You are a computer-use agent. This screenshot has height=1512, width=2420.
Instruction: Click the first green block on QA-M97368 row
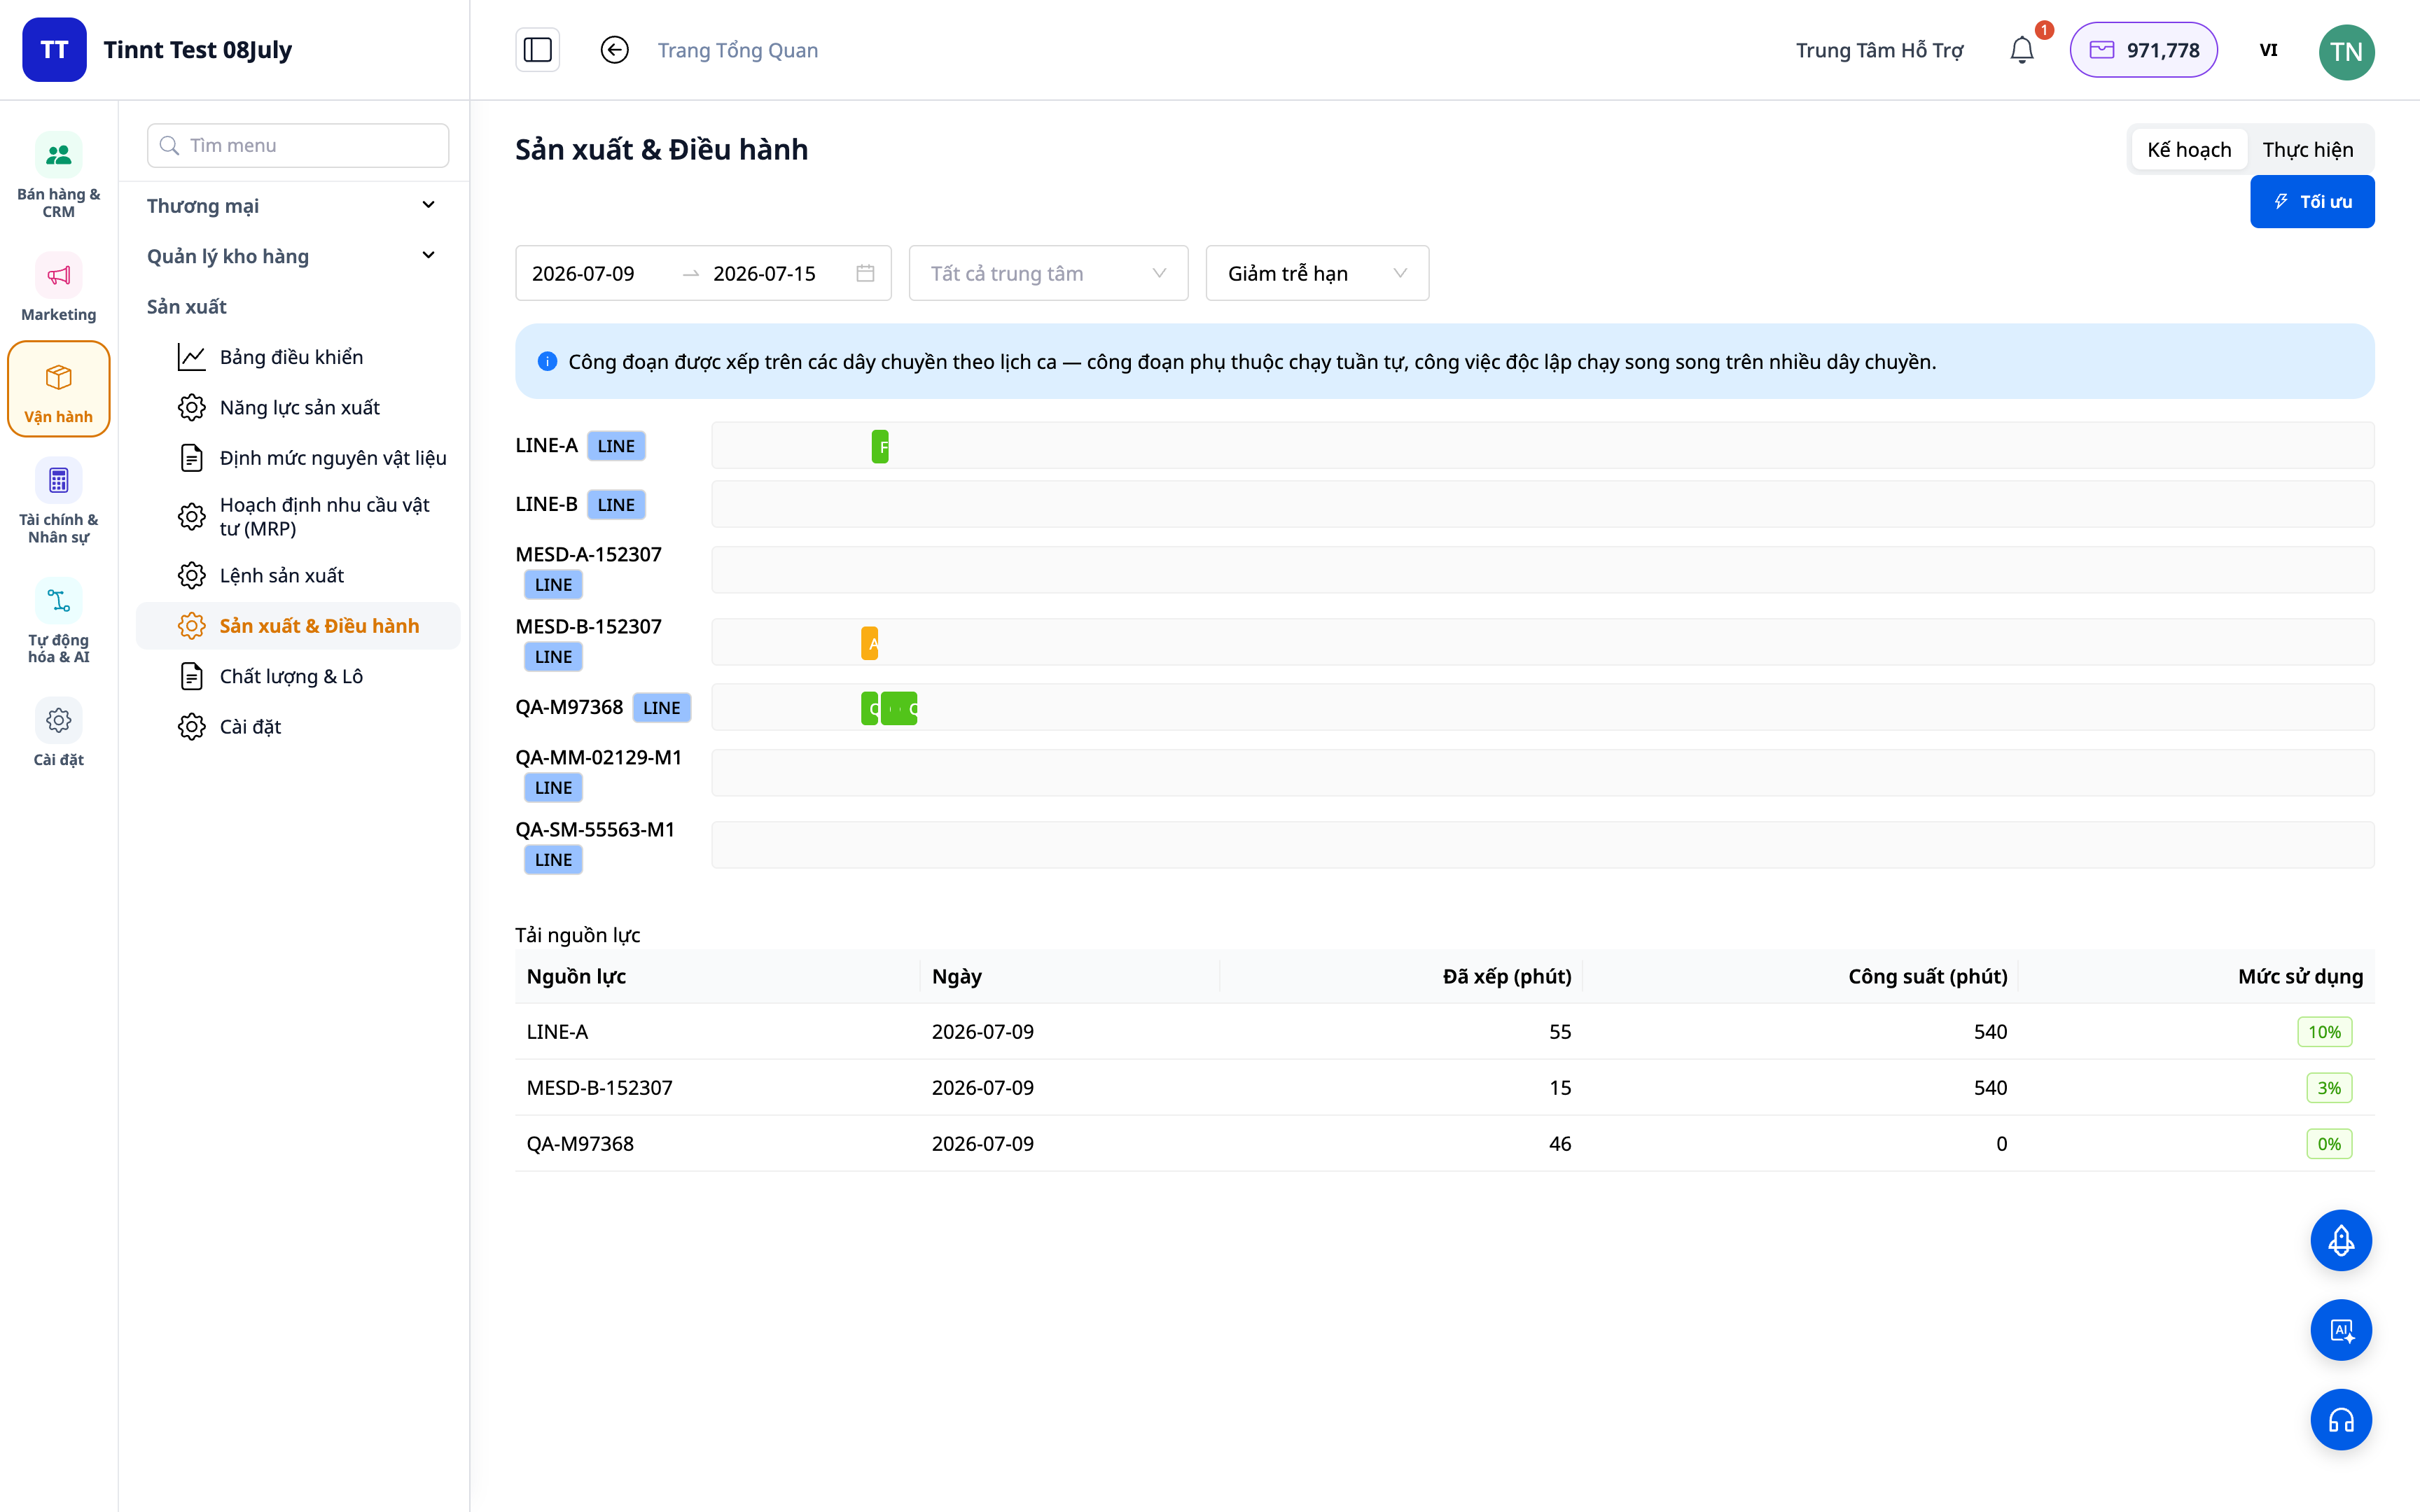click(x=870, y=708)
